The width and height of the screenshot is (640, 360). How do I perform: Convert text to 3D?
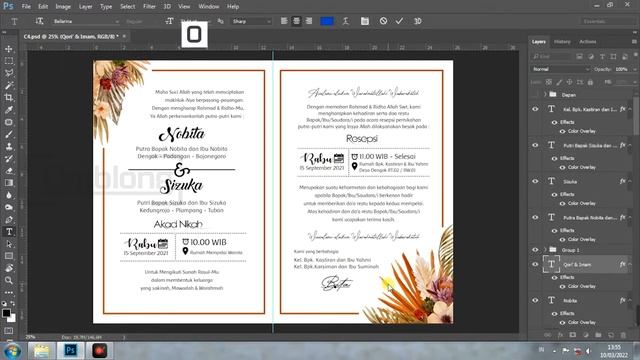(x=418, y=21)
